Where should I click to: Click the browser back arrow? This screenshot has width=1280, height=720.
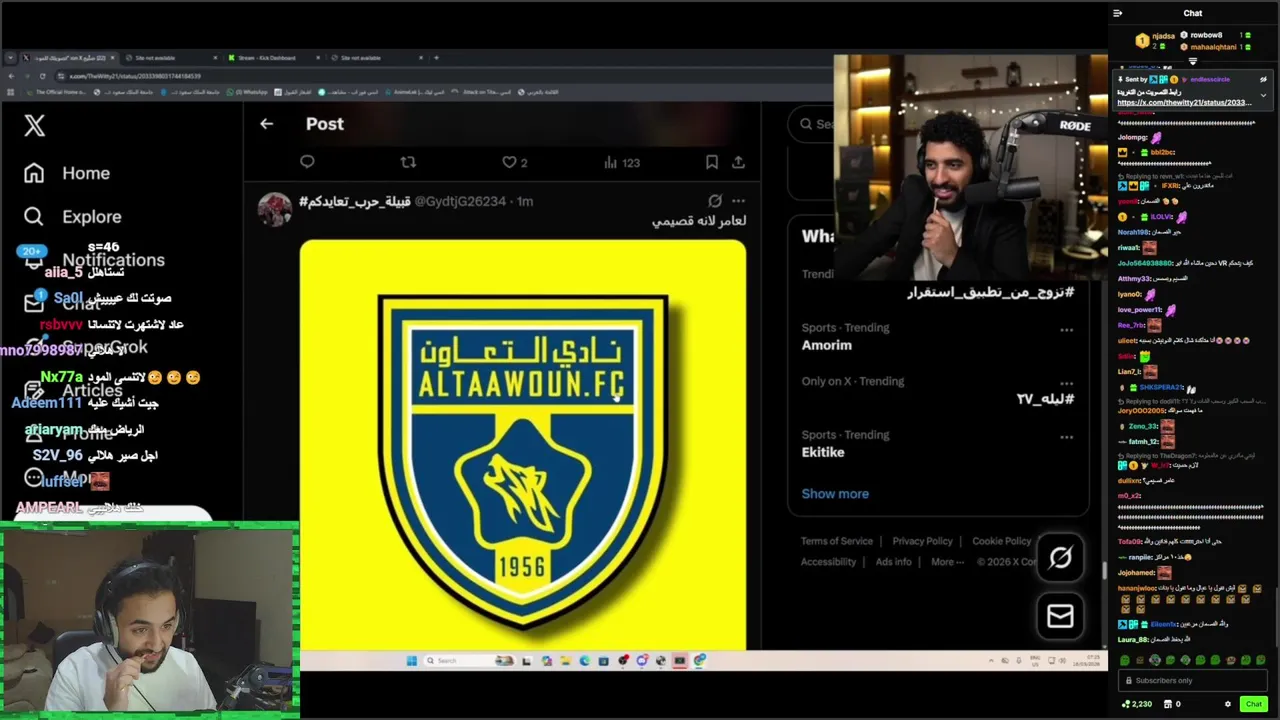click(x=11, y=76)
